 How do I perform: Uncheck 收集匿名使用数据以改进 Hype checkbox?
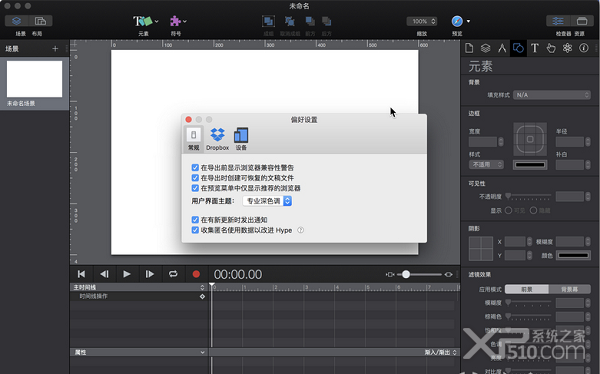coord(195,230)
